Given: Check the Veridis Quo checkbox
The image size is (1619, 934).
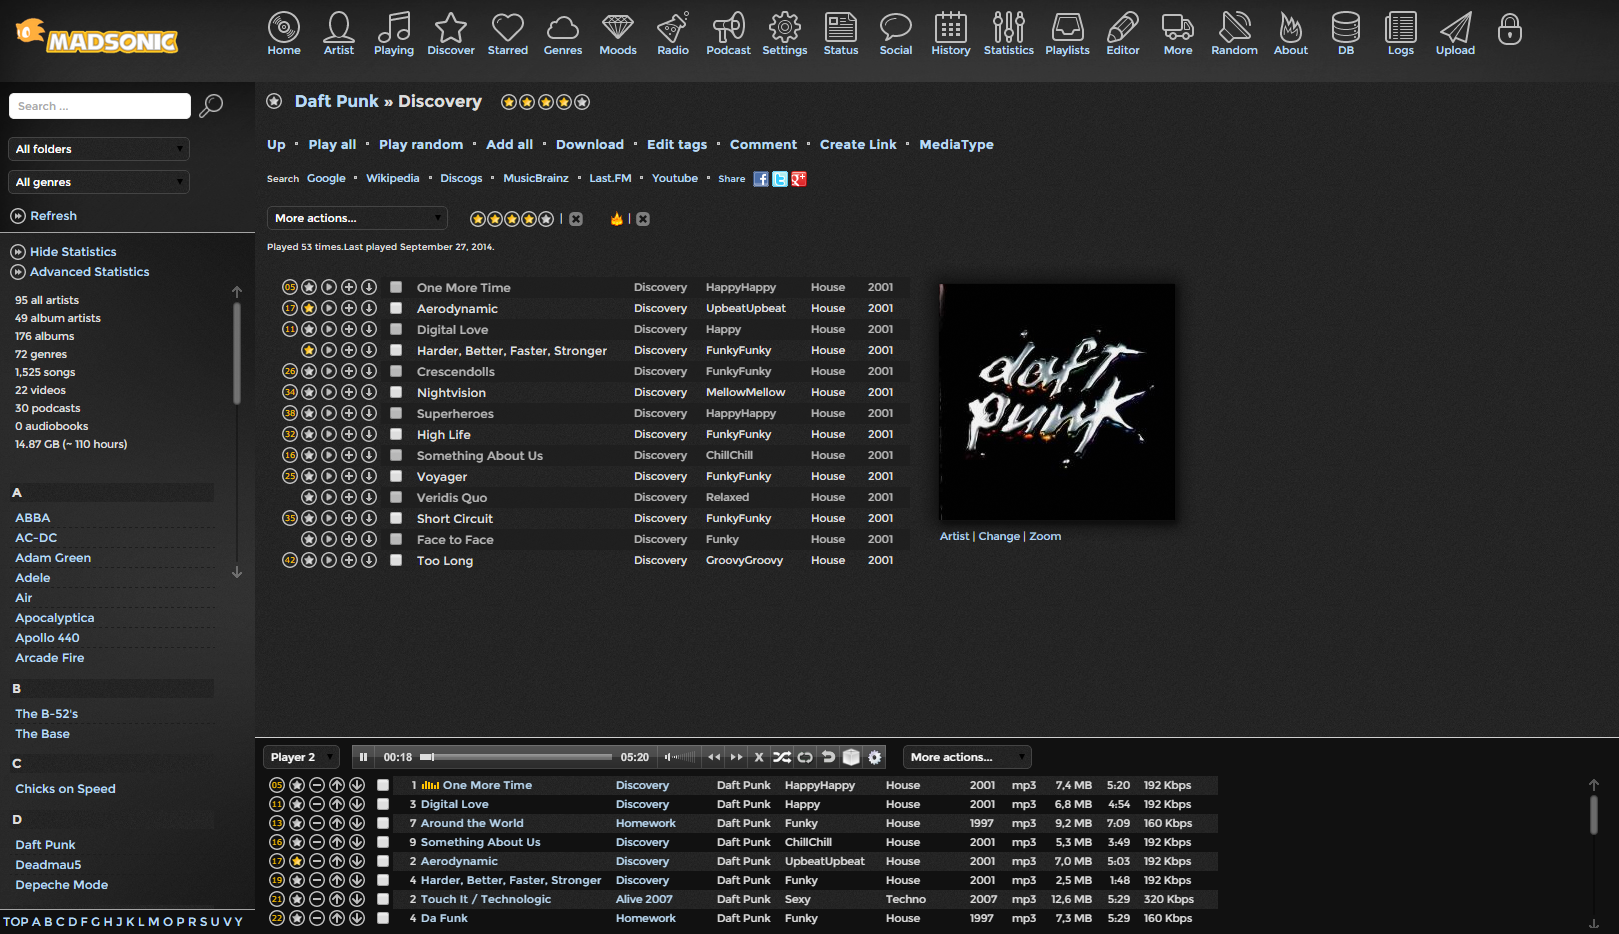Looking at the screenshot, I should click(x=396, y=497).
